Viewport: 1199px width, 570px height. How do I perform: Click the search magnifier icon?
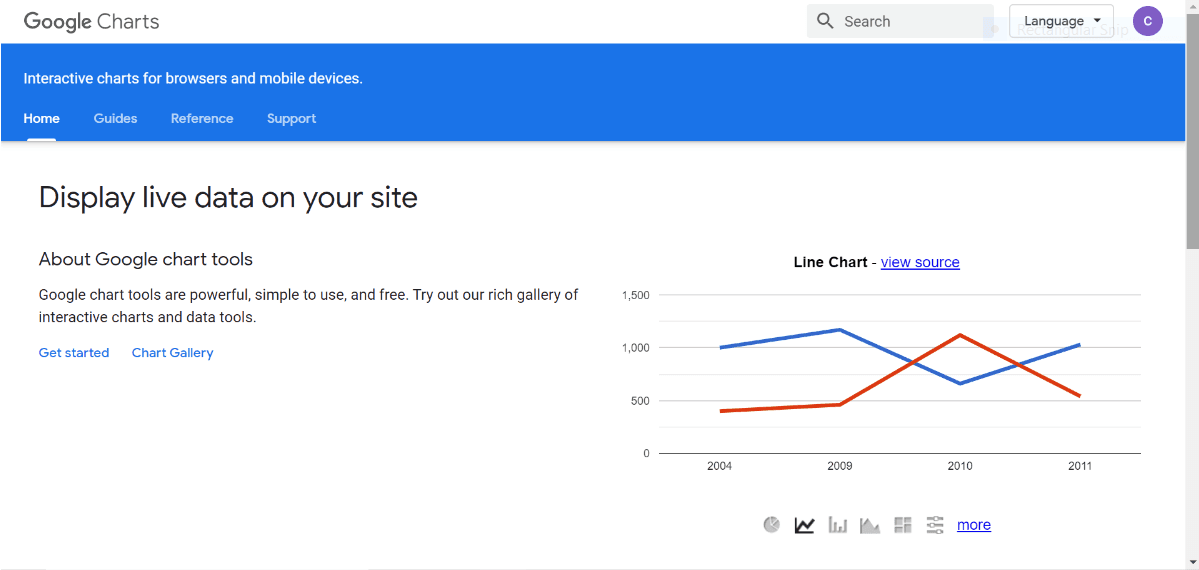pyautogui.click(x=825, y=21)
